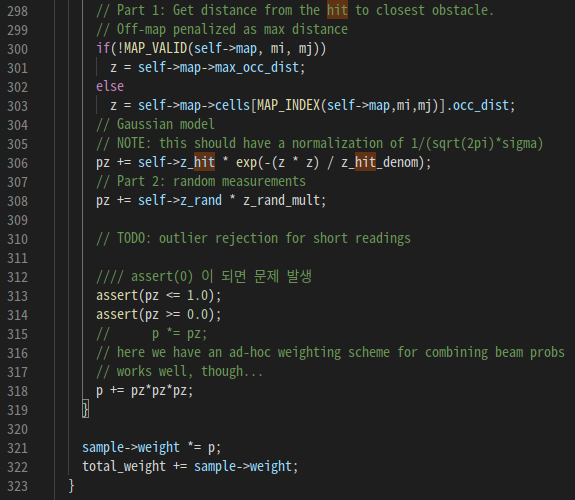The width and height of the screenshot is (575, 500).
Task: Click z_rand_mult on line 308
Action: (281, 200)
